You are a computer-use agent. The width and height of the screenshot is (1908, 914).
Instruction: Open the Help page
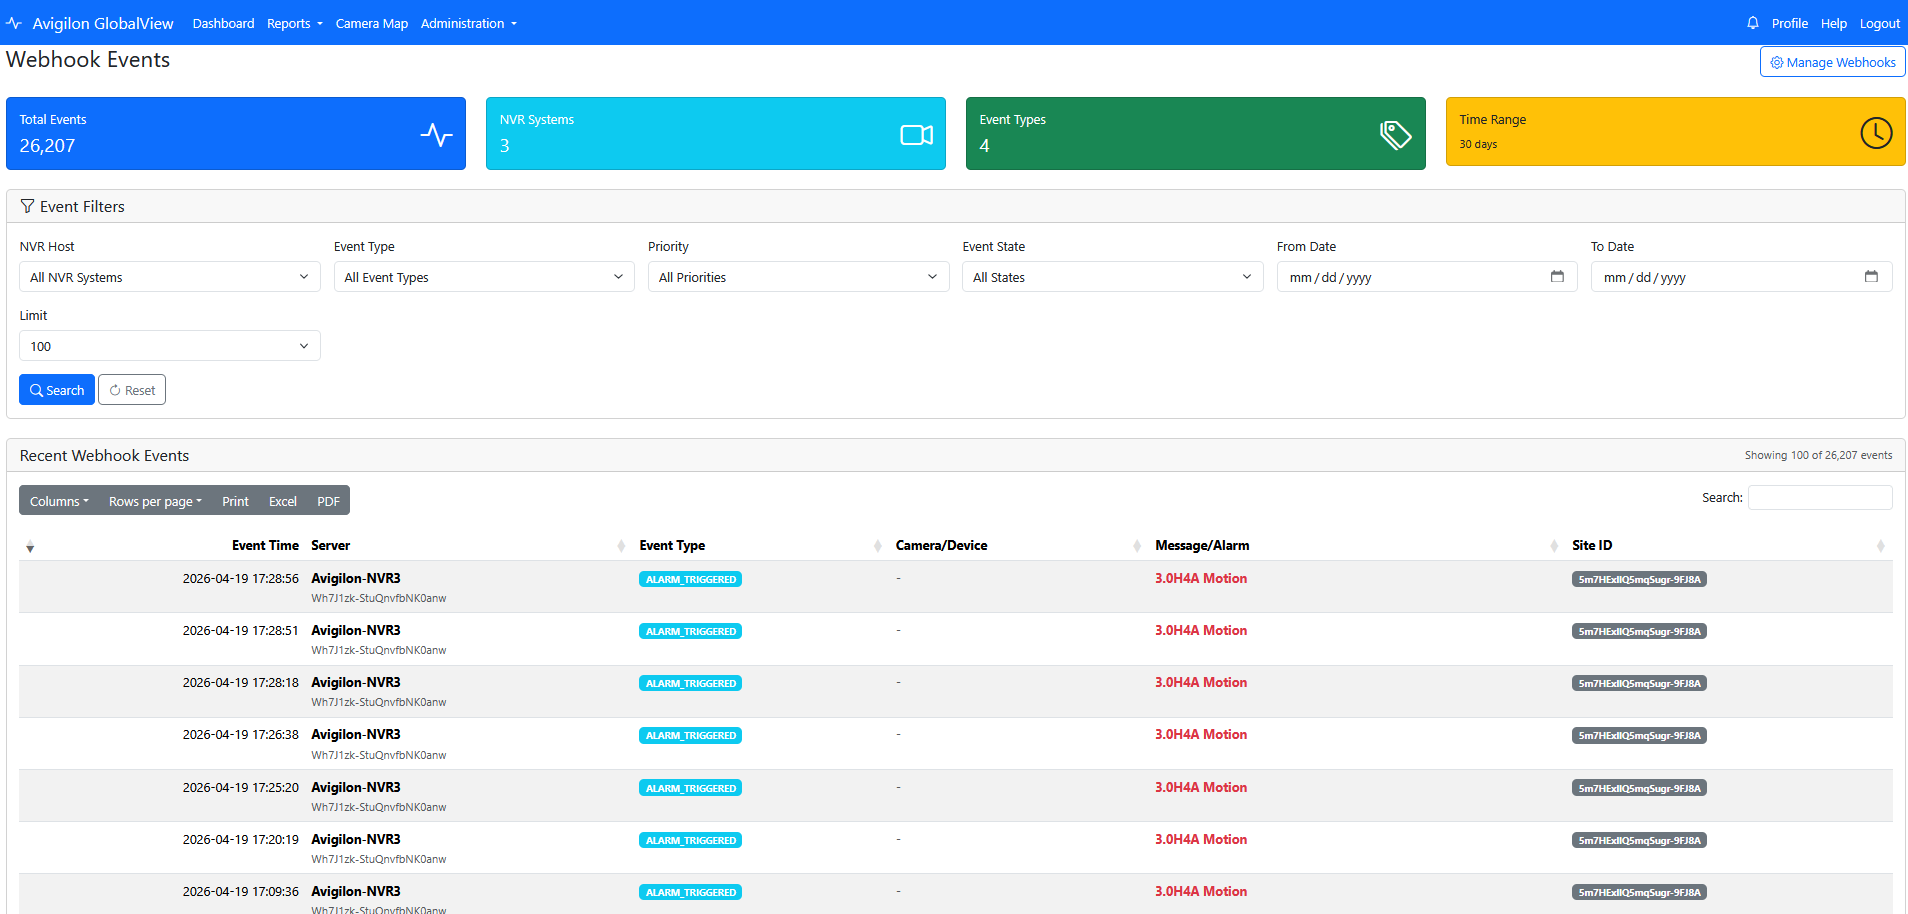tap(1833, 23)
